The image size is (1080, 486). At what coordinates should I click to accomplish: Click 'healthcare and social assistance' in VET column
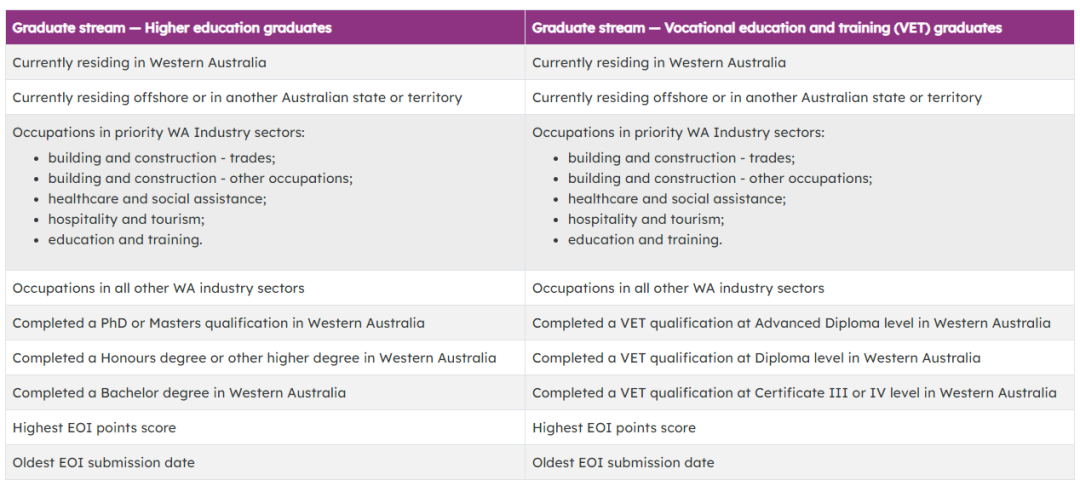(x=676, y=199)
